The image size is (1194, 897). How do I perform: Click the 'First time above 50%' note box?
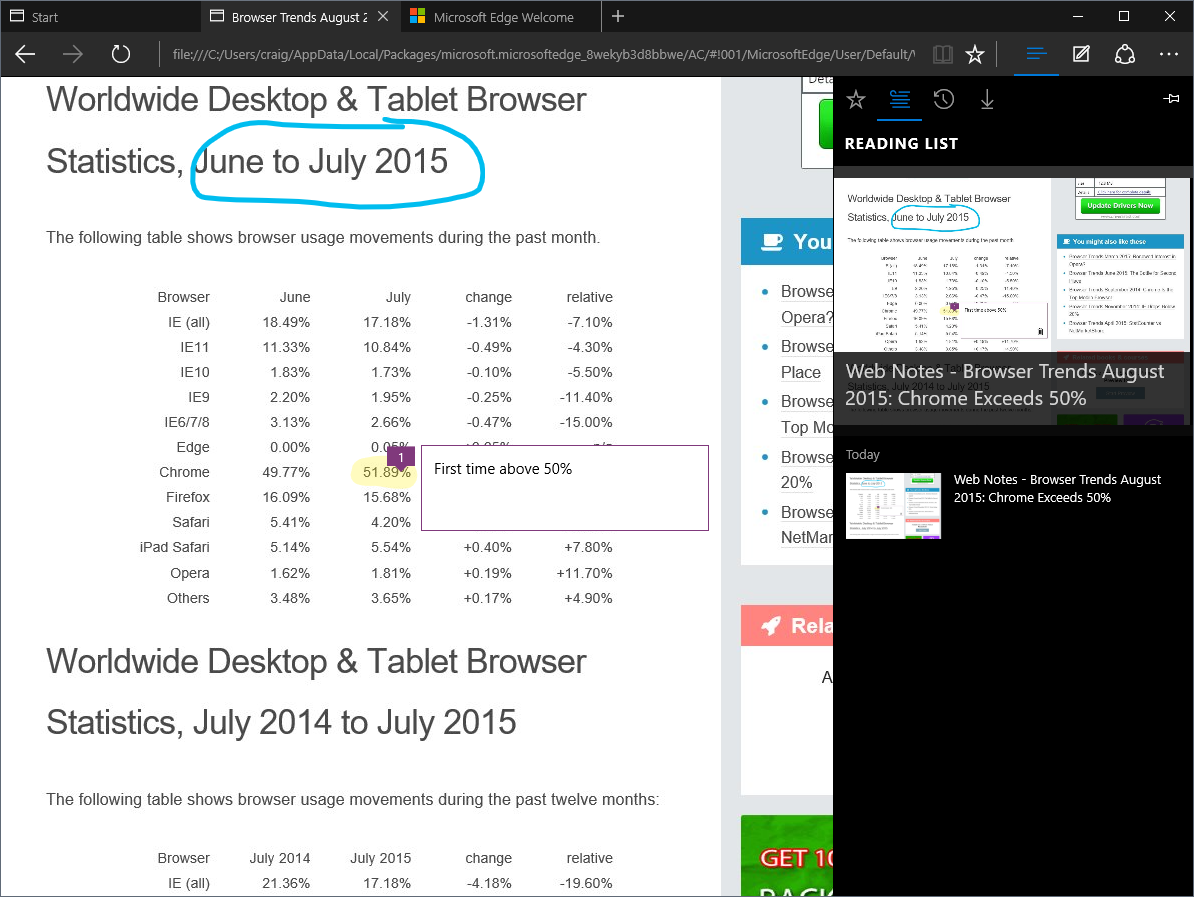[x=564, y=488]
